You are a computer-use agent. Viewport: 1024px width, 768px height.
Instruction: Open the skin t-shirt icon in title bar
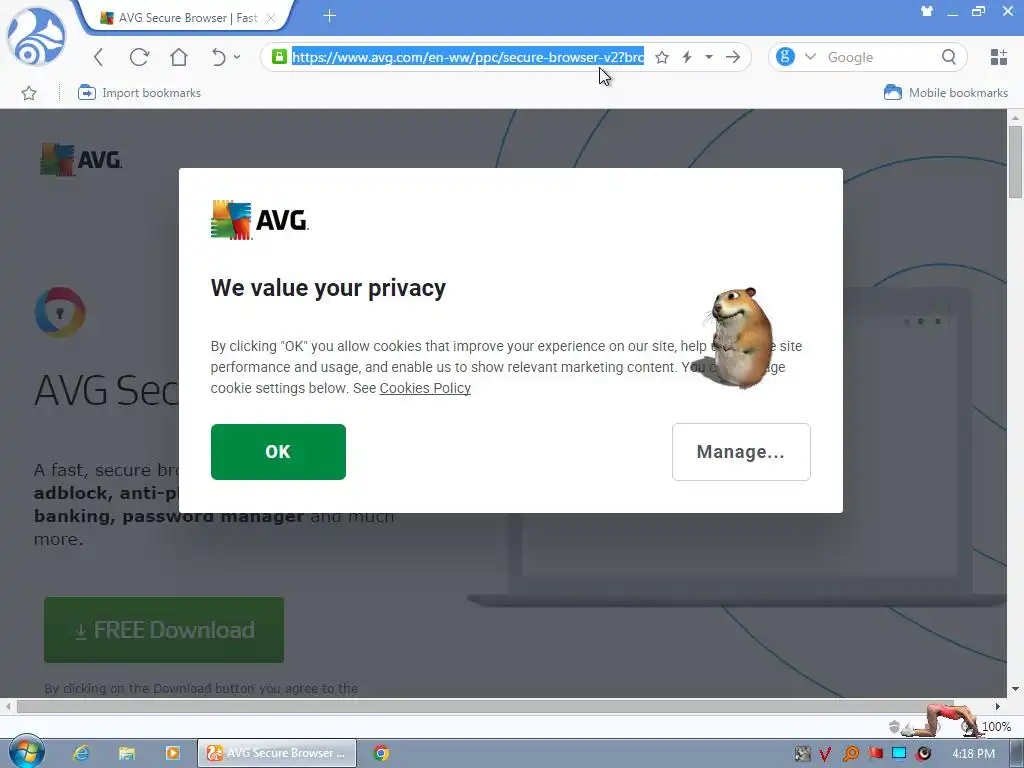927,11
